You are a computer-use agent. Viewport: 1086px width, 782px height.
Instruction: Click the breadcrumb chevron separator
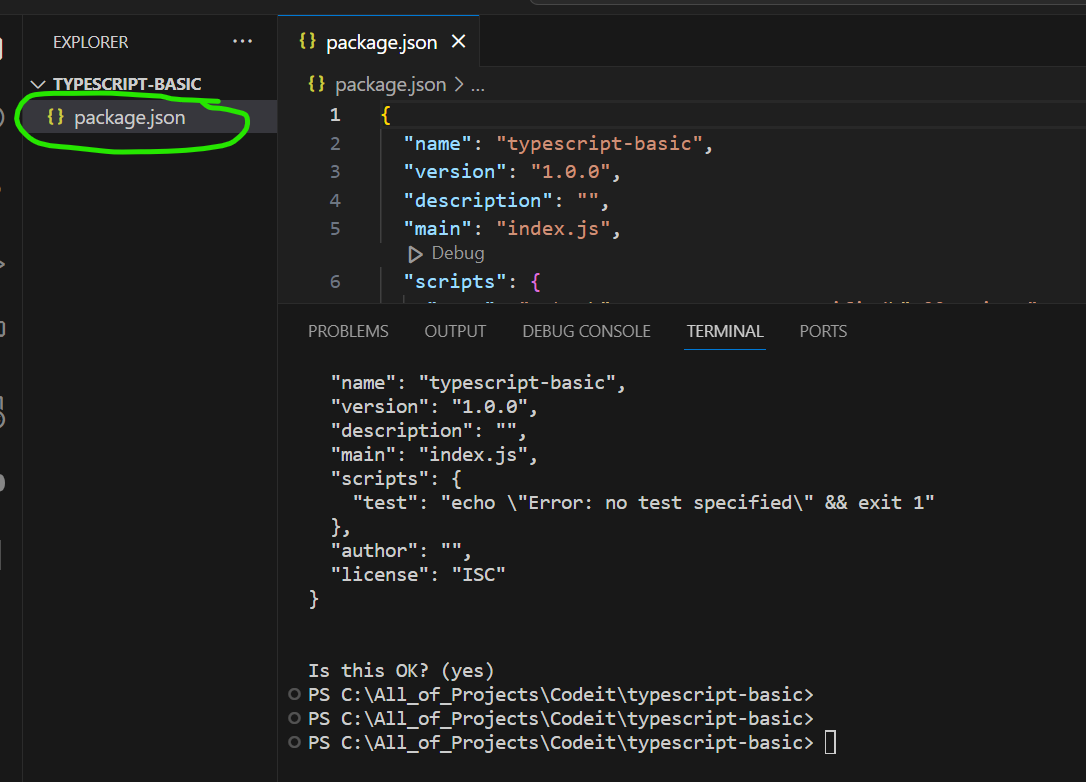[459, 85]
